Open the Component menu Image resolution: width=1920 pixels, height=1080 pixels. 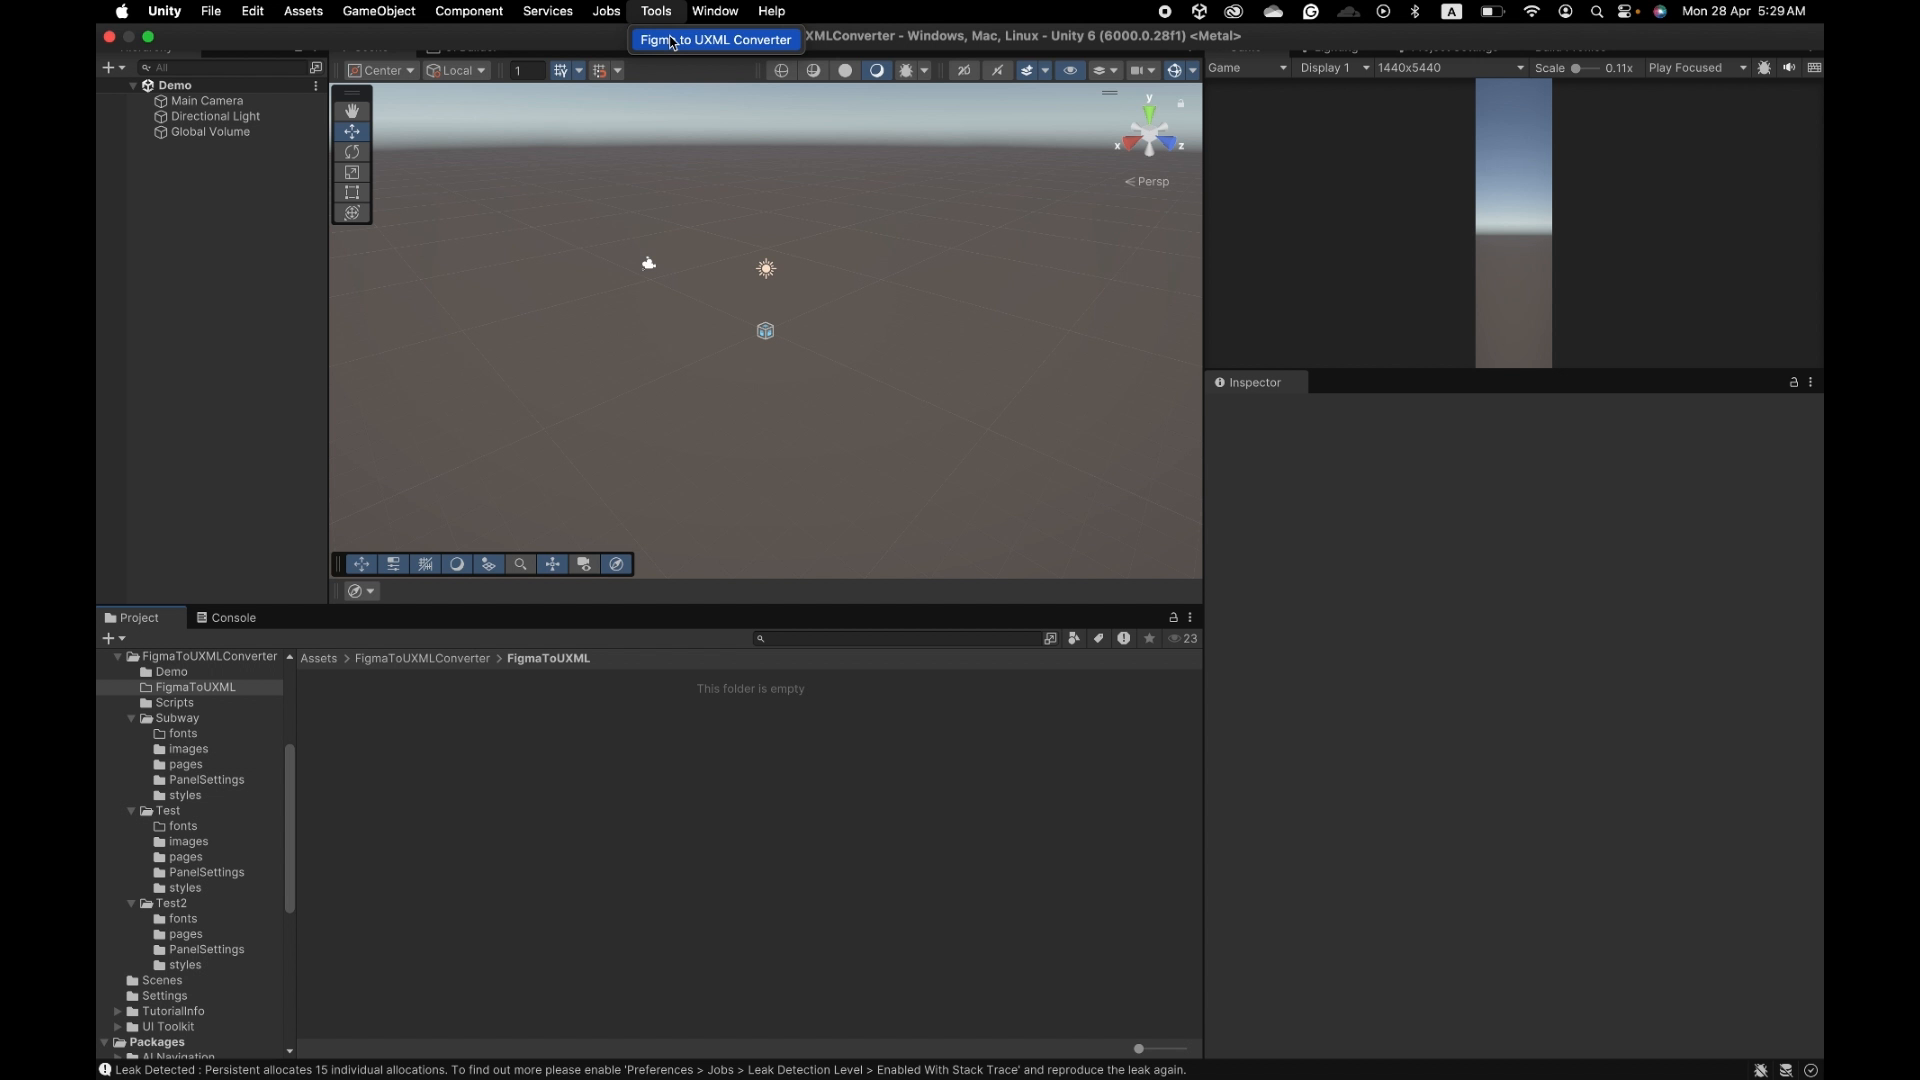pos(468,11)
